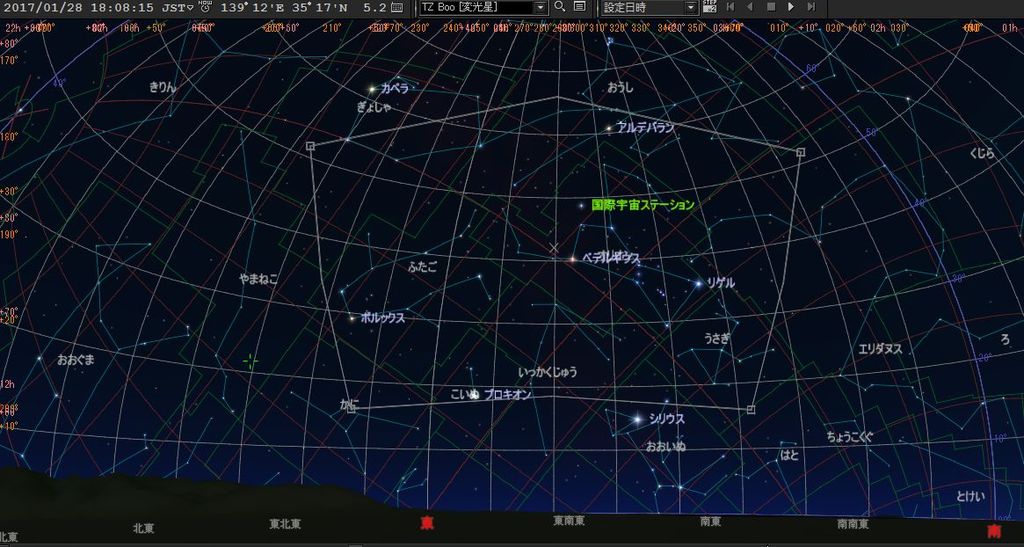Click the star Procyon (プロキオン)
This screenshot has height=547, width=1024.
pyautogui.click(x=475, y=394)
